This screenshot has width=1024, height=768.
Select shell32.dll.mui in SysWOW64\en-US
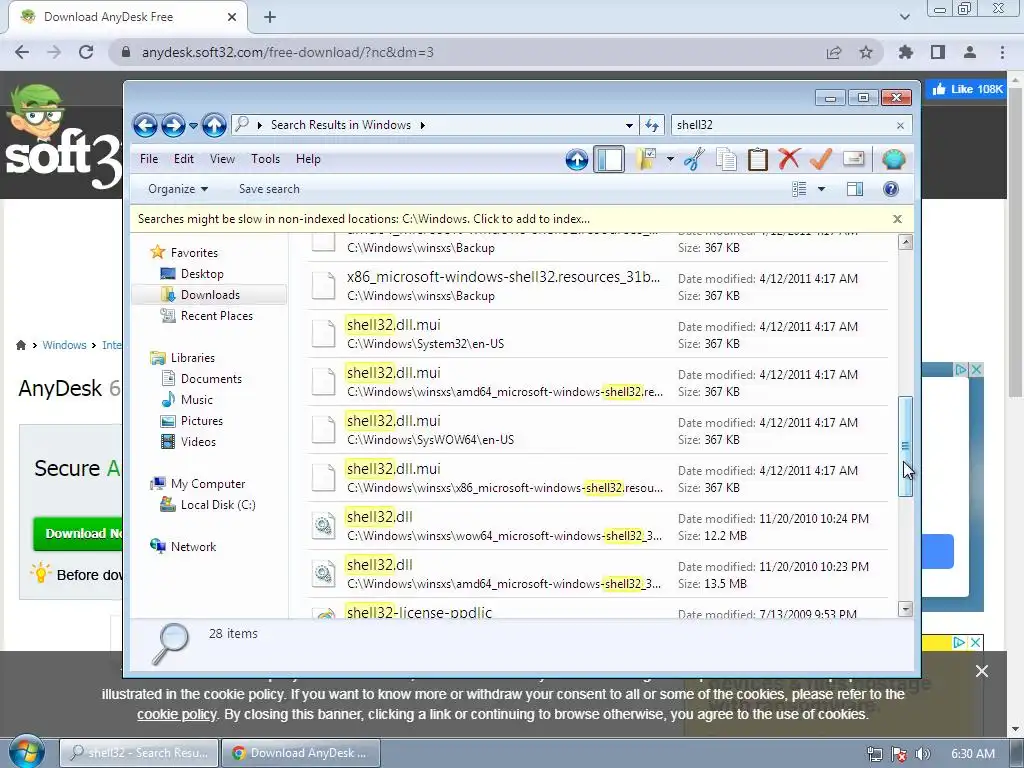click(598, 430)
